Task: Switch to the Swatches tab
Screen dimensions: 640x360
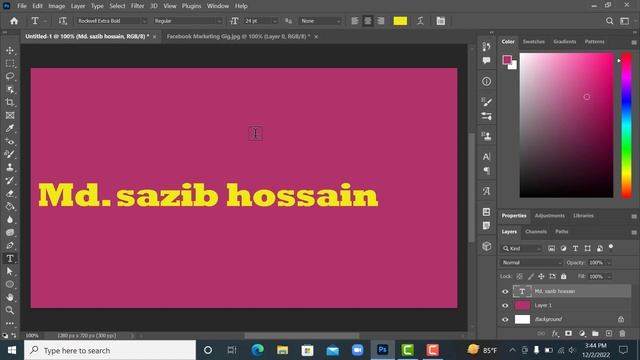Action: [x=533, y=42]
